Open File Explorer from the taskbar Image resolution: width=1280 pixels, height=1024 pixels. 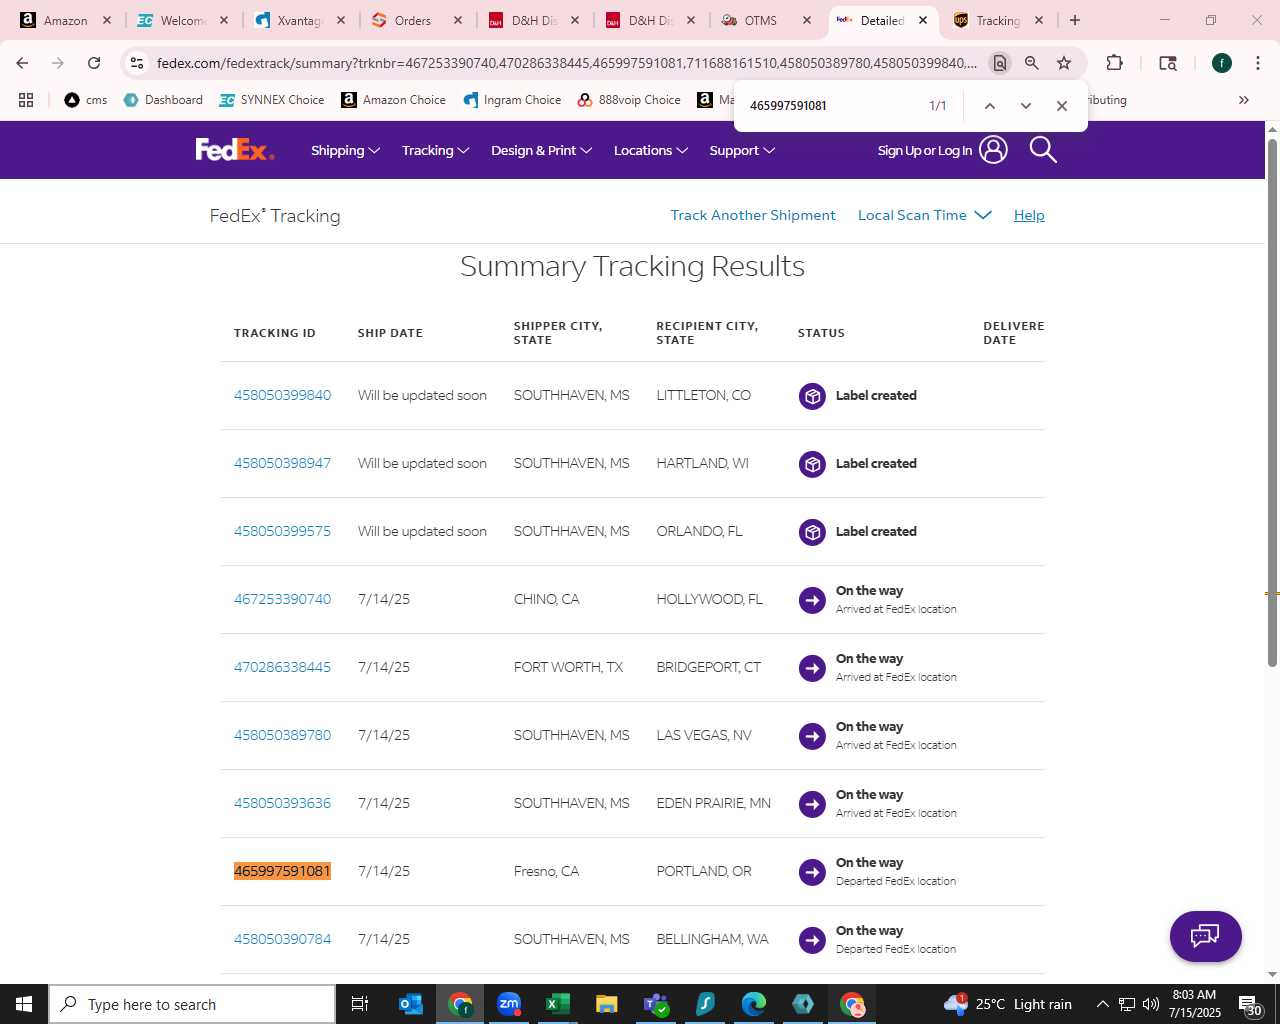(606, 1004)
